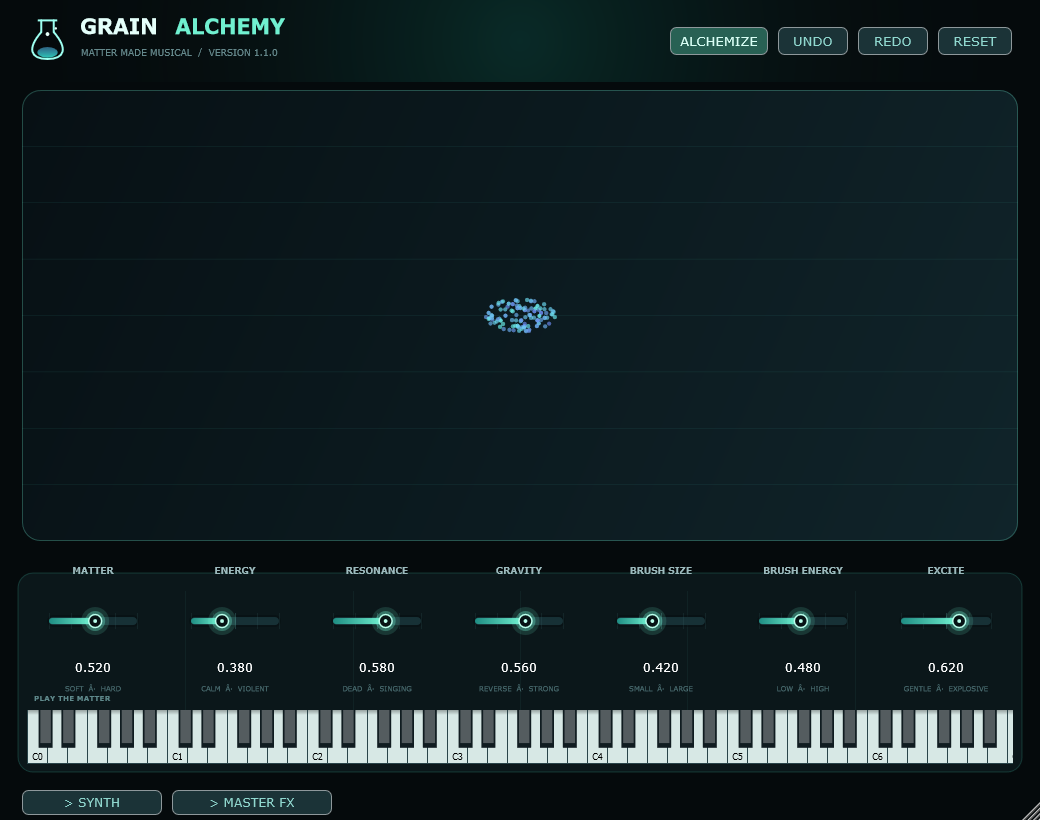Click the Energy slider knob
This screenshot has height=820, width=1040.
click(222, 621)
